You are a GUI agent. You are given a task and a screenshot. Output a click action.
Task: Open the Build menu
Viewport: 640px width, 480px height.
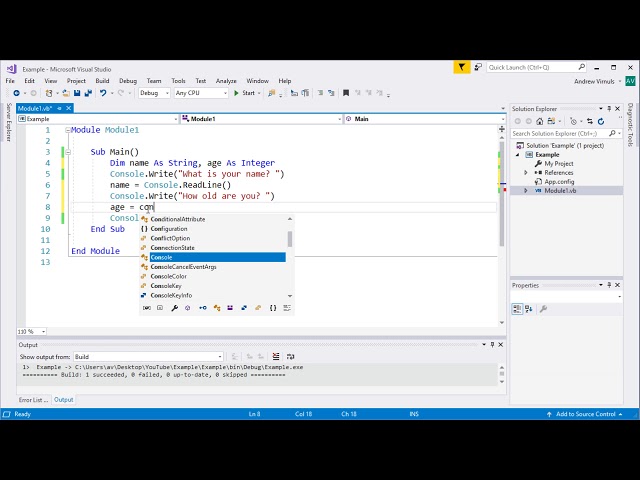pos(102,81)
